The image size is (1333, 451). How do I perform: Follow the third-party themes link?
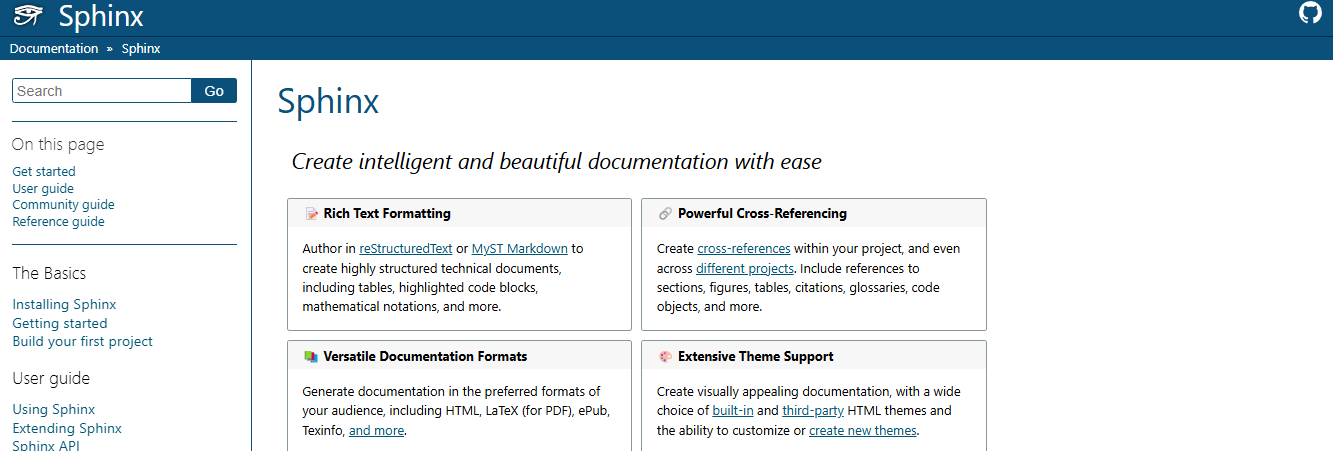point(813,411)
